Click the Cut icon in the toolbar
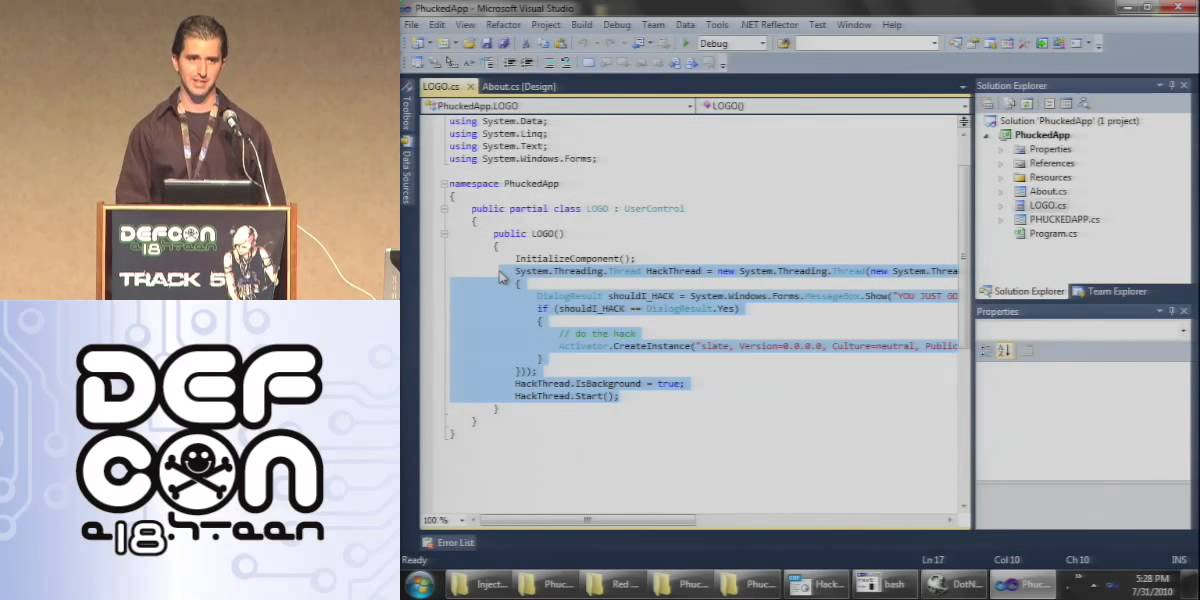 (x=525, y=43)
